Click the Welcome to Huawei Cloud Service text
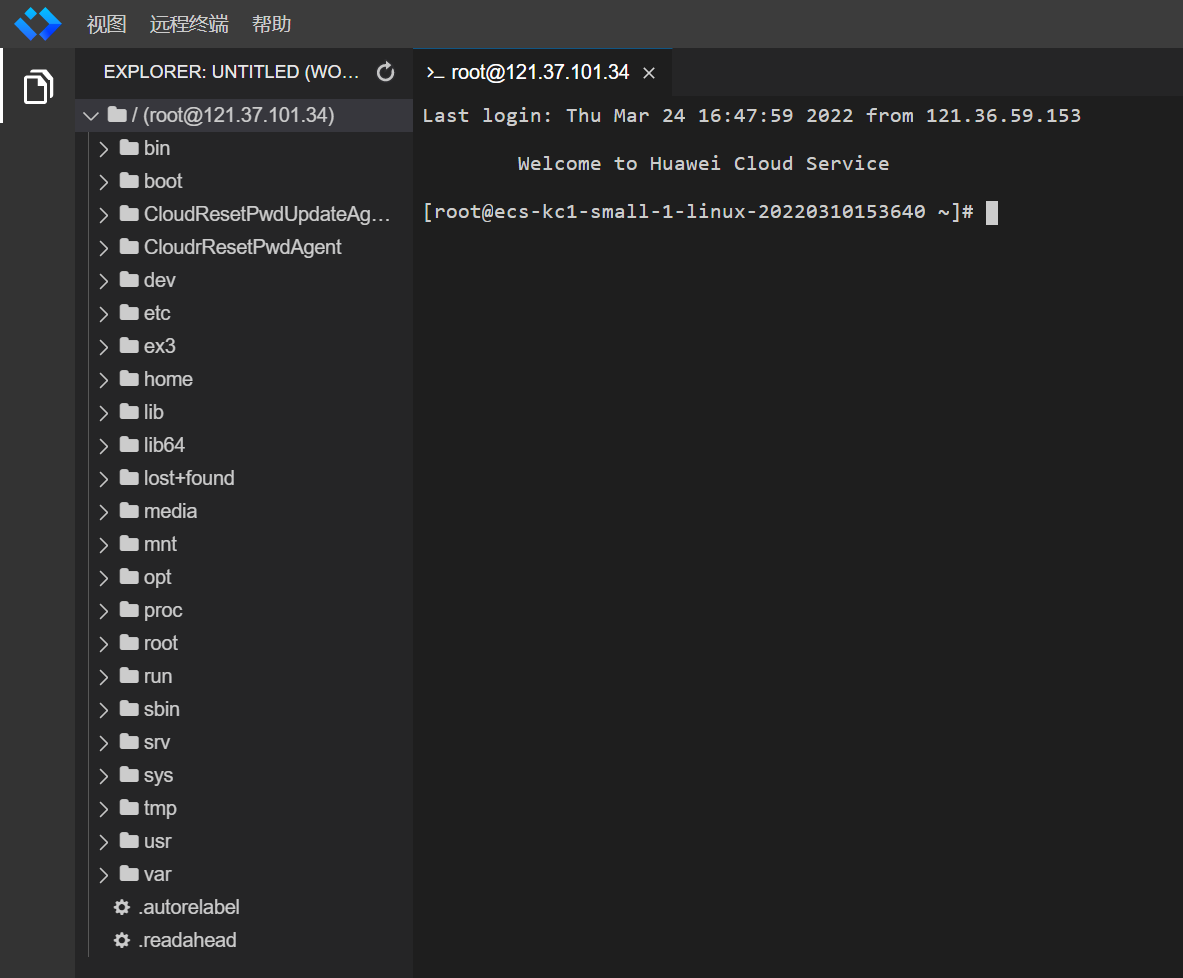The height and width of the screenshot is (978, 1183). pos(703,164)
